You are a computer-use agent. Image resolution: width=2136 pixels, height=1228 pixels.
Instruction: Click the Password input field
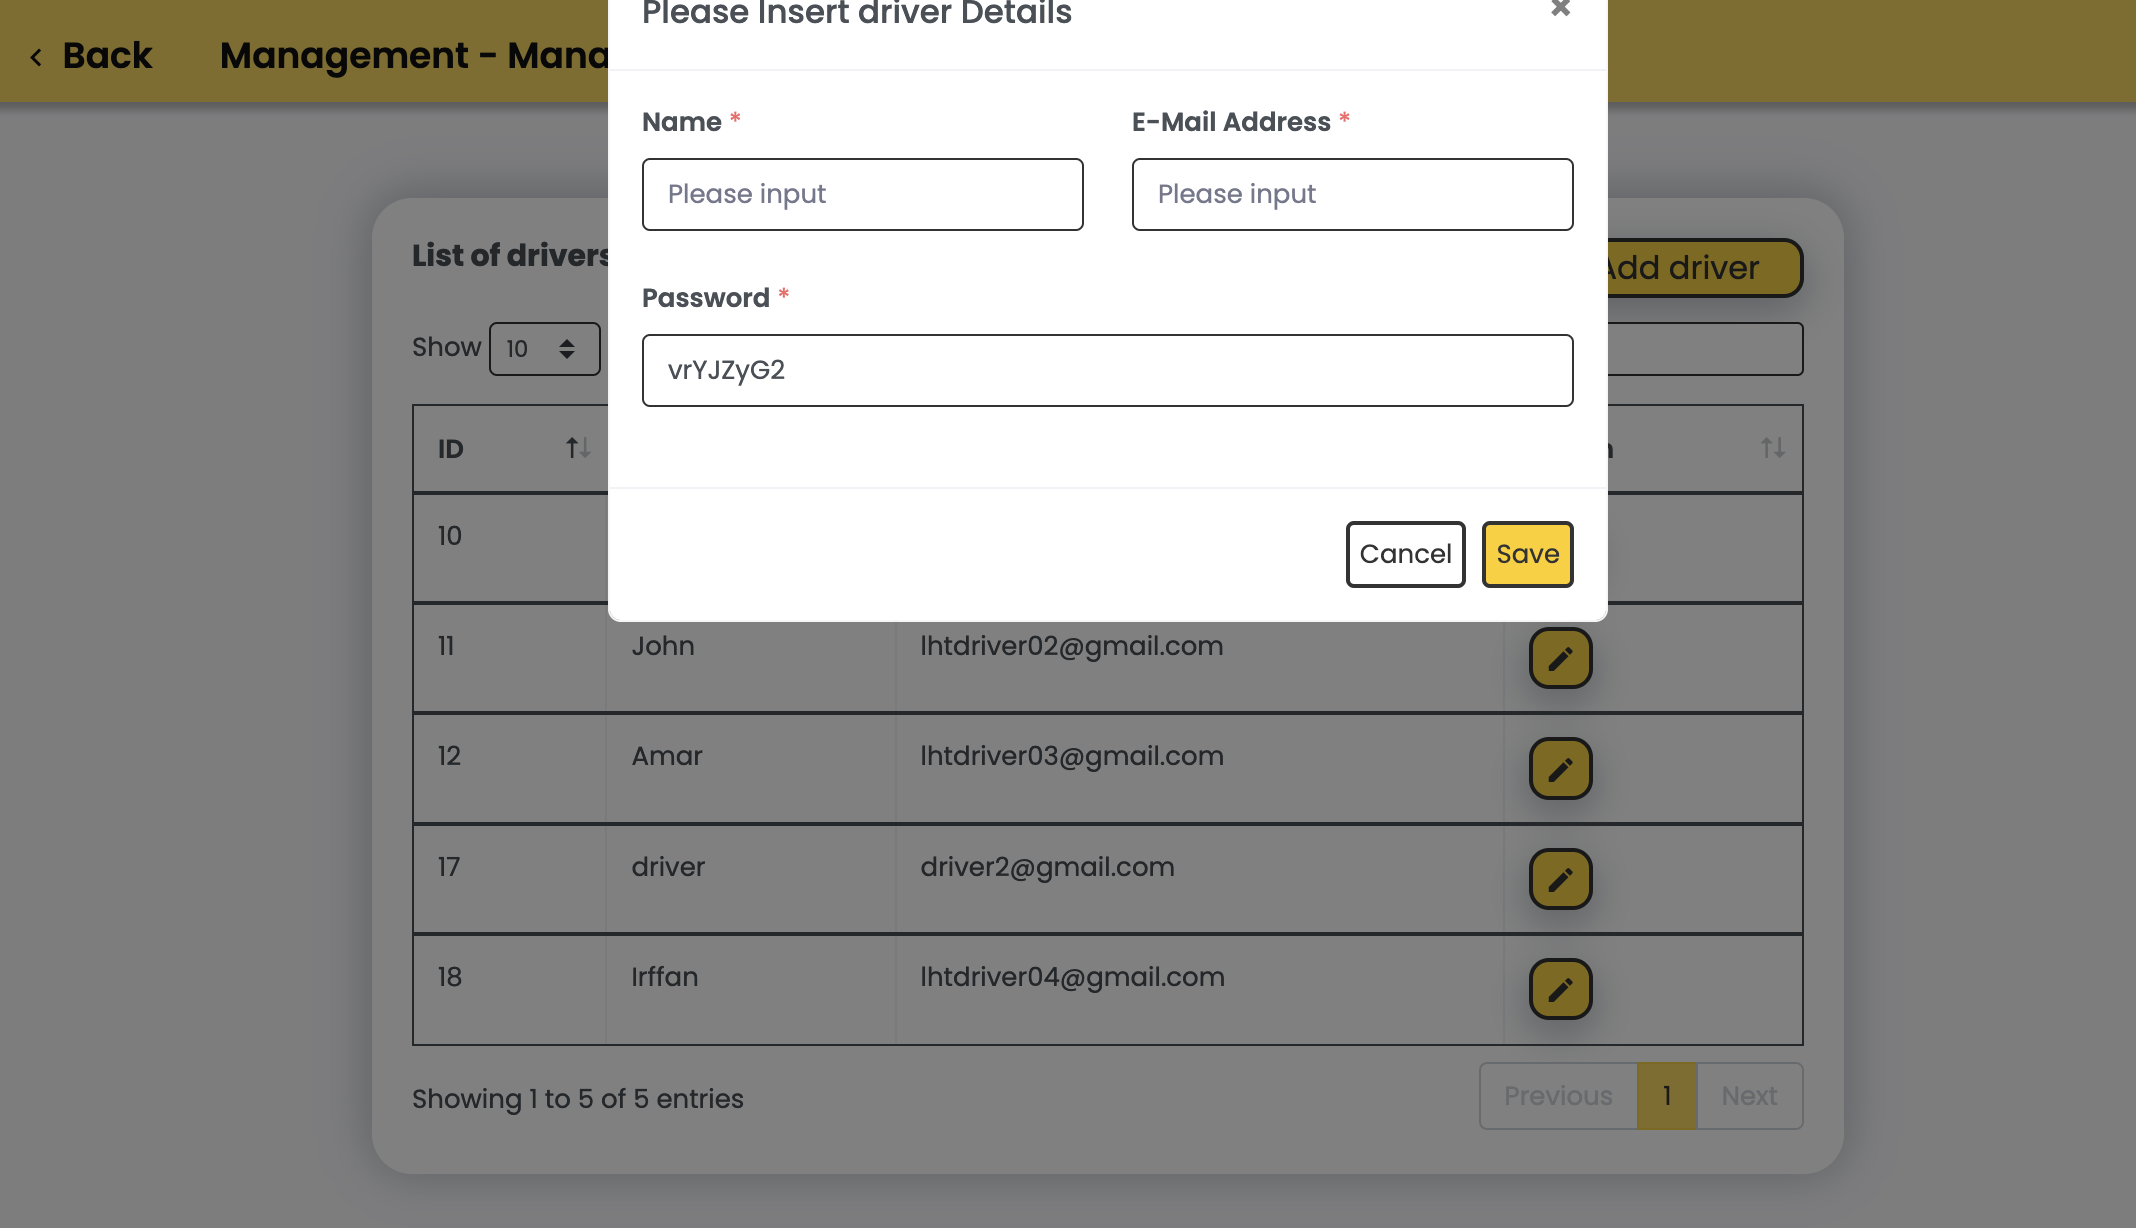pos(1107,370)
